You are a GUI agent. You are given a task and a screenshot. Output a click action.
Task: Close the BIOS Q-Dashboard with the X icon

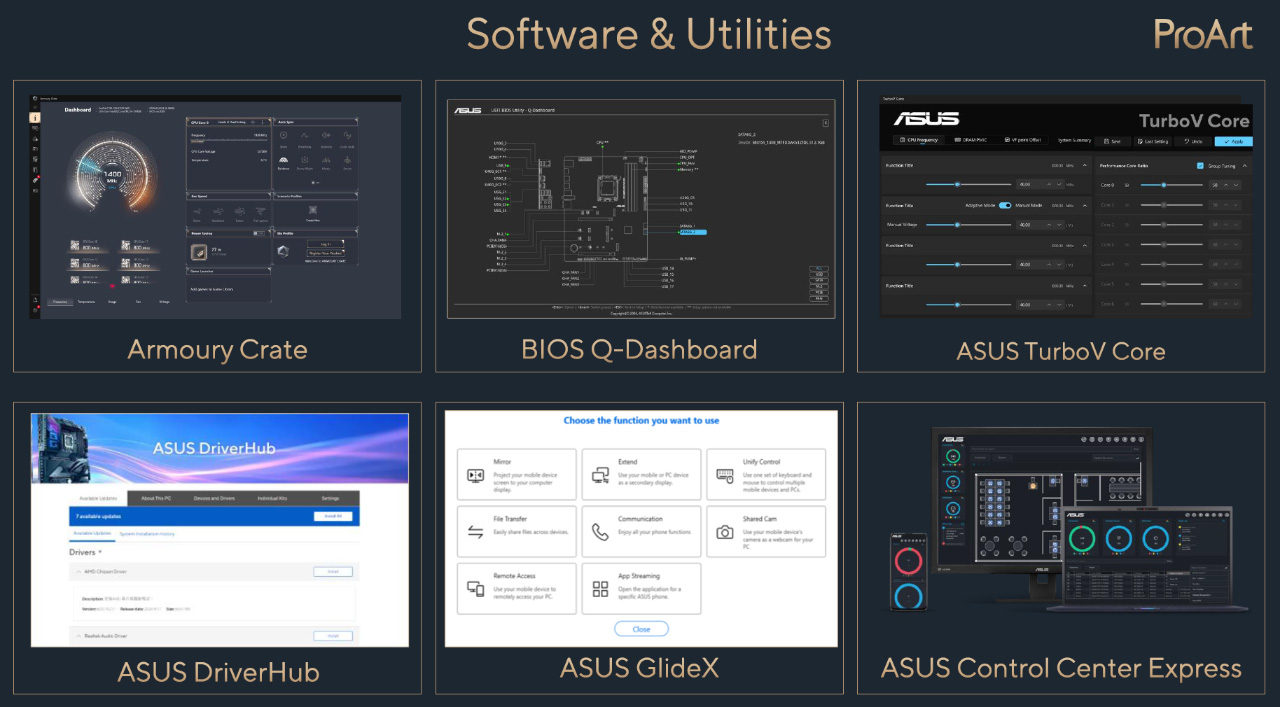(825, 123)
